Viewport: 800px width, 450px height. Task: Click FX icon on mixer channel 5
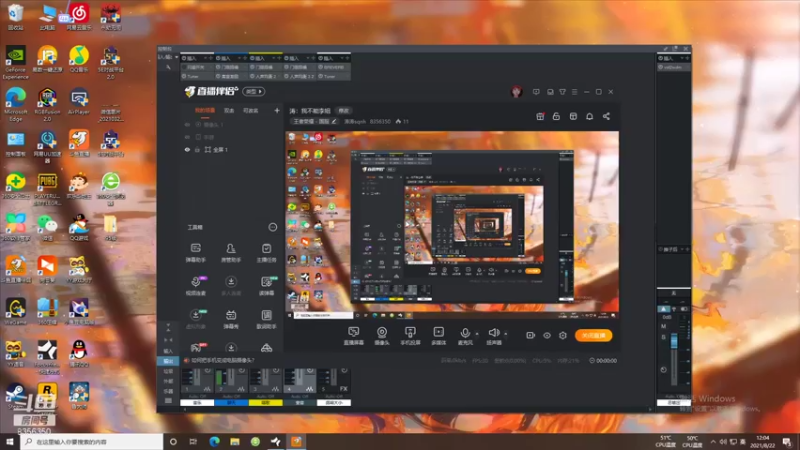(x=343, y=389)
